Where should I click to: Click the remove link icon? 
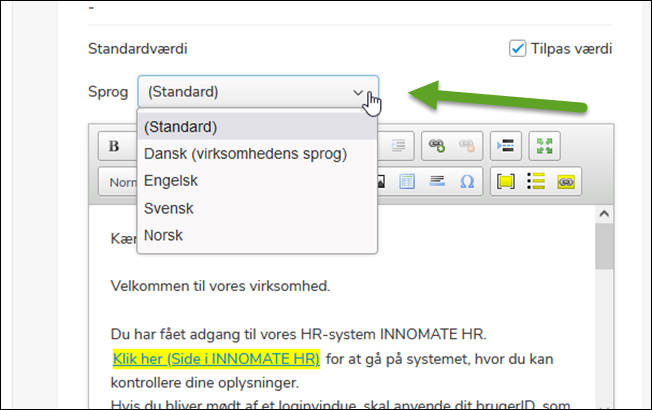tap(468, 146)
